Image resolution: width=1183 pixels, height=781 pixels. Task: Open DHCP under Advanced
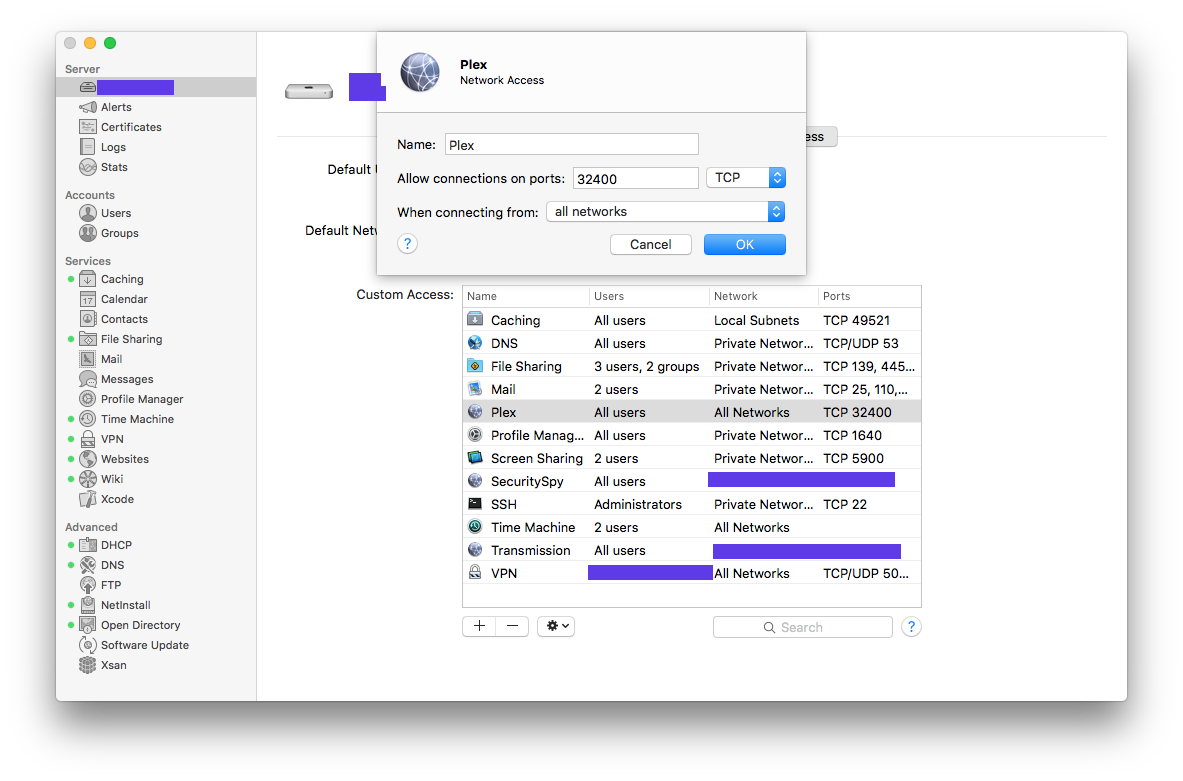click(x=115, y=545)
